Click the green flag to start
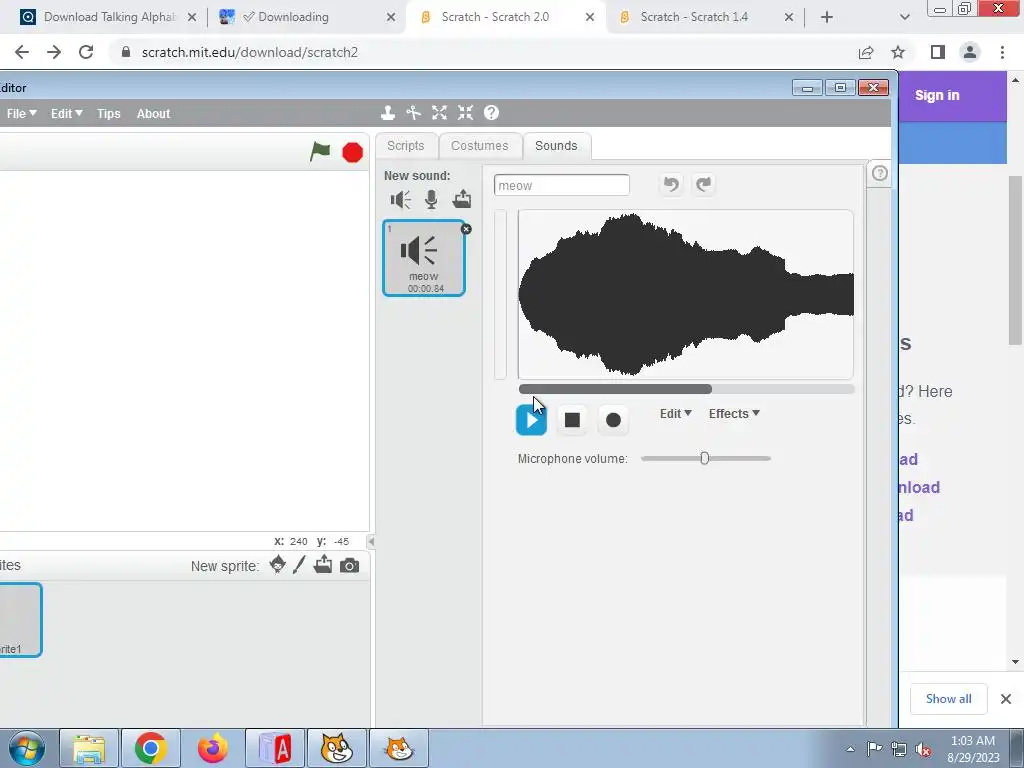The width and height of the screenshot is (1024, 768). pos(320,152)
